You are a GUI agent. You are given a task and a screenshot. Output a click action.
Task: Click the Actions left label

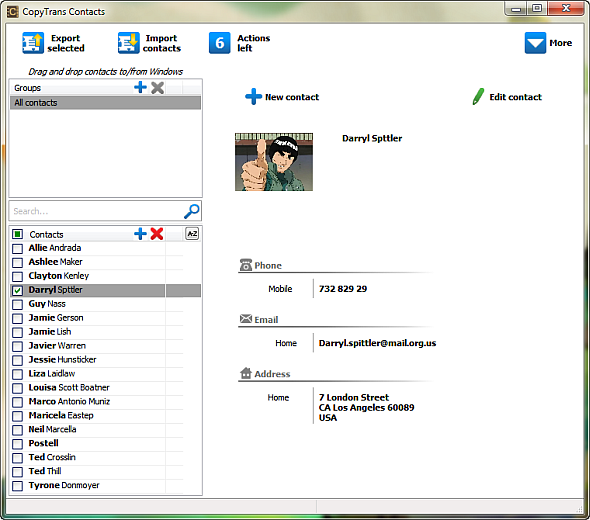[x=254, y=43]
